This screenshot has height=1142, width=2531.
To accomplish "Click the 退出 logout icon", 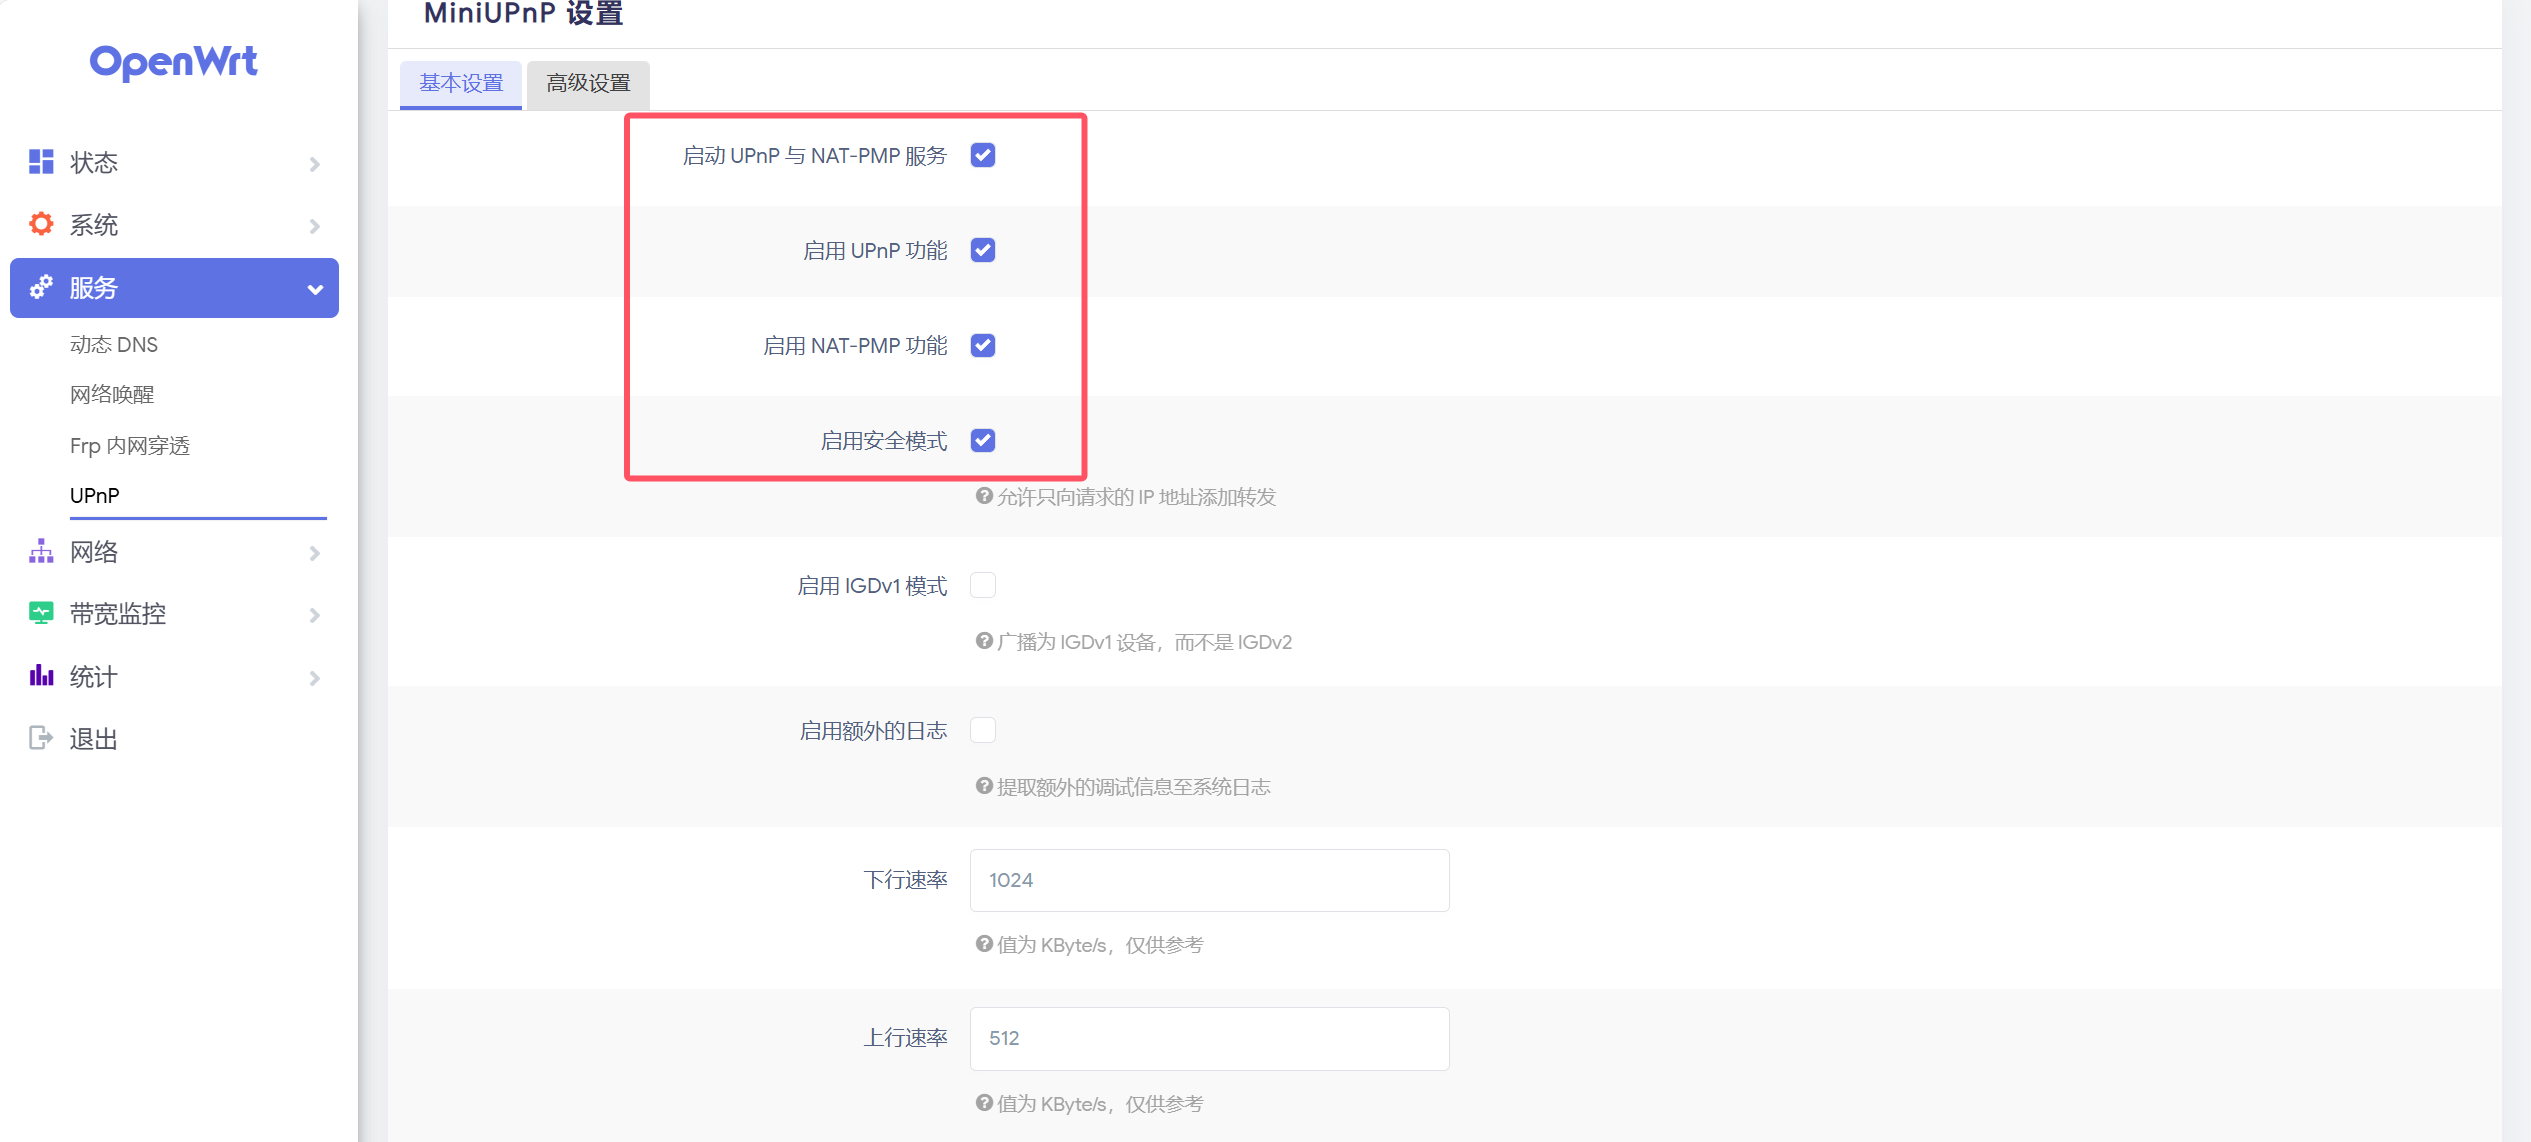I will click(41, 738).
